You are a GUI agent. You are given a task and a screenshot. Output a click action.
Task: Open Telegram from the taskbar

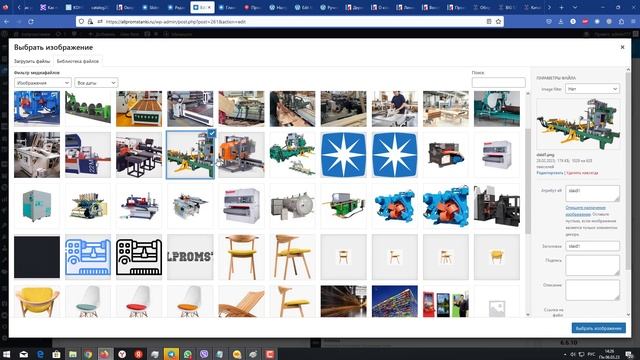coord(171,354)
